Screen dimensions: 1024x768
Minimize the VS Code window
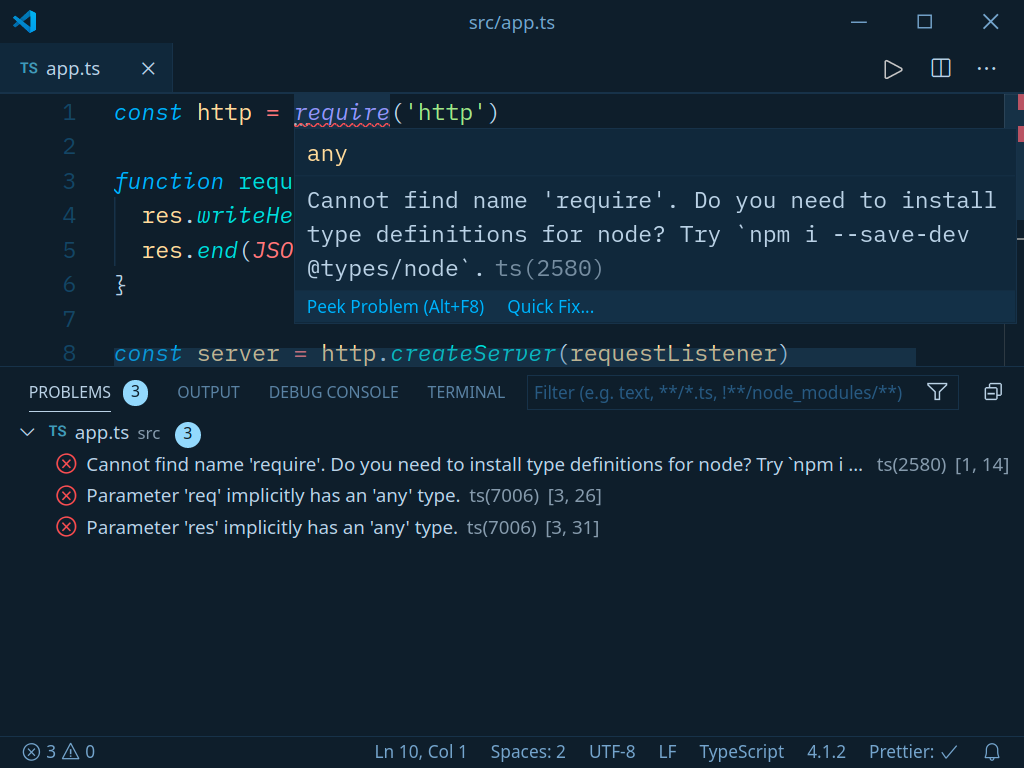(859, 22)
